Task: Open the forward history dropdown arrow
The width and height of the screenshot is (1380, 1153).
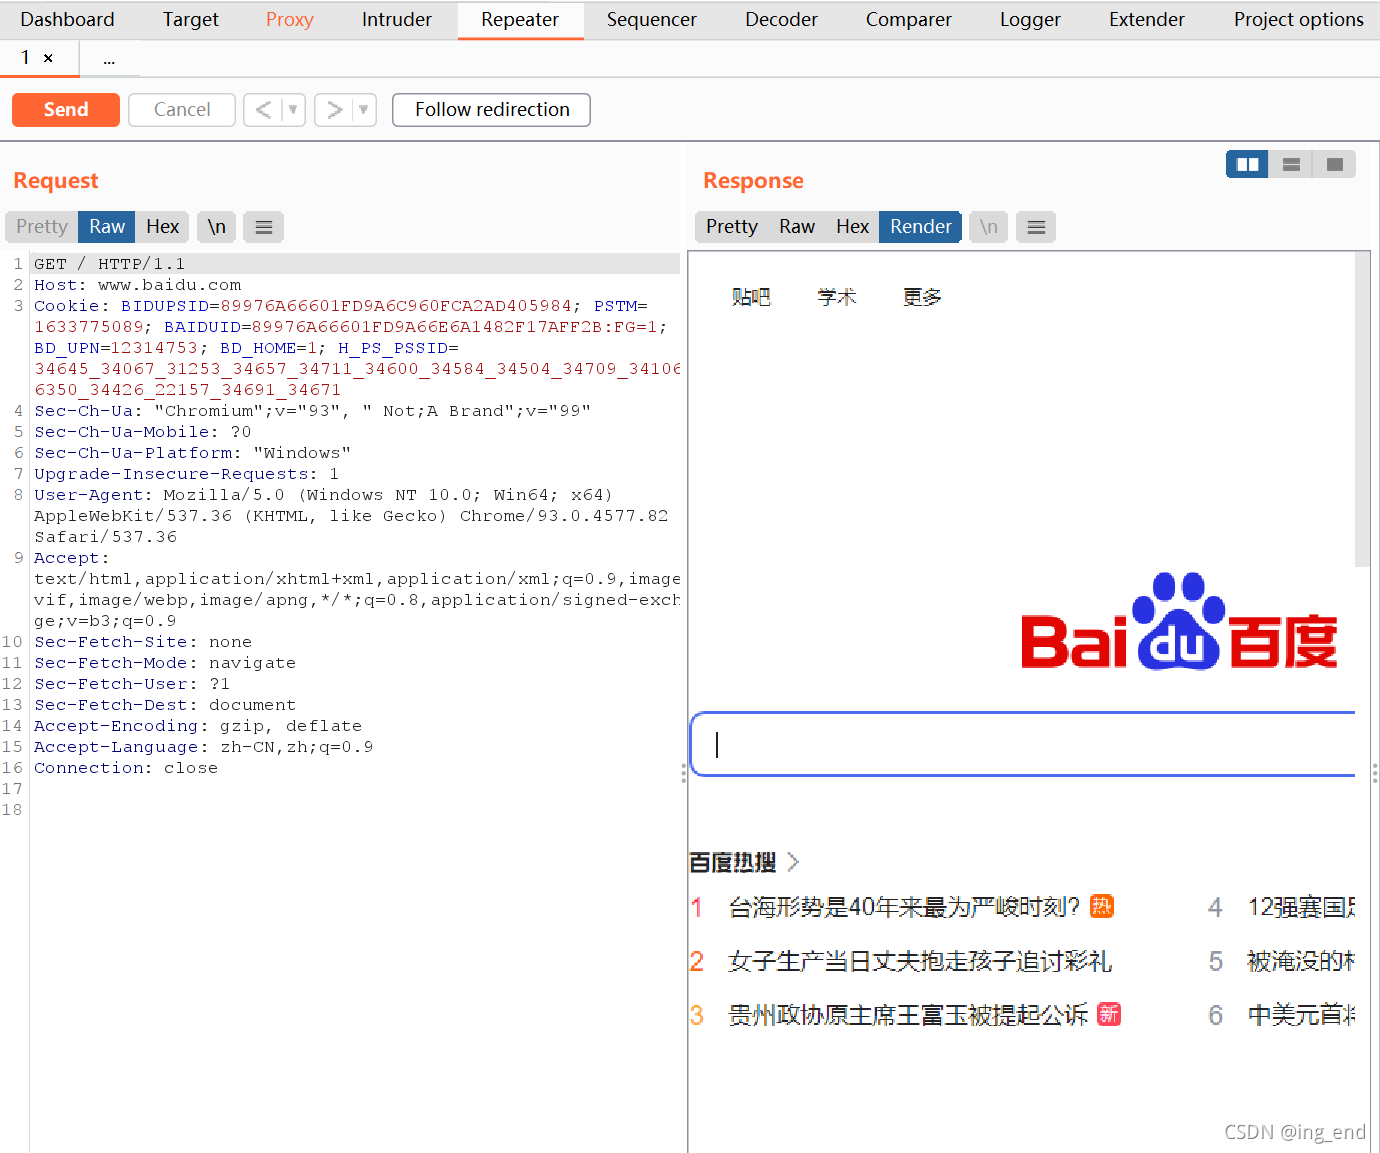Action: pyautogui.click(x=364, y=110)
